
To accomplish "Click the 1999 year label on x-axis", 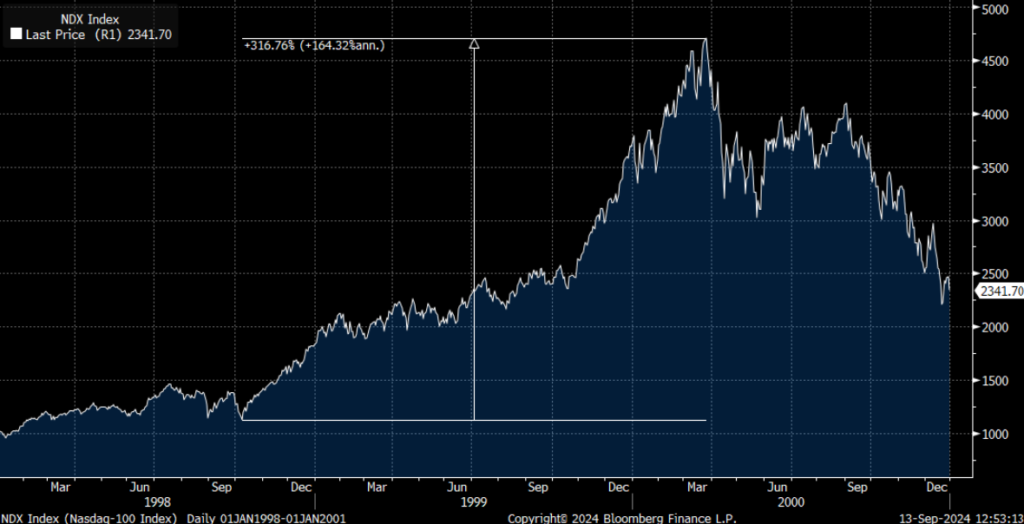I will coord(474,502).
